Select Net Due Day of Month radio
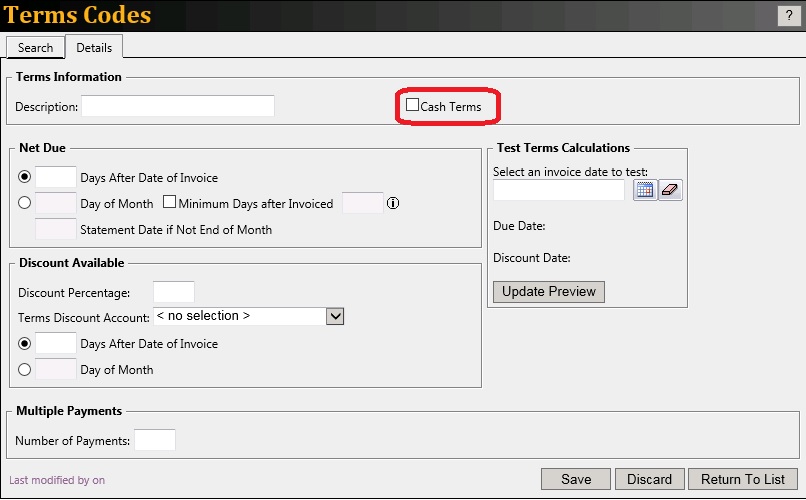Viewport: 806px width, 500px height. 25,203
